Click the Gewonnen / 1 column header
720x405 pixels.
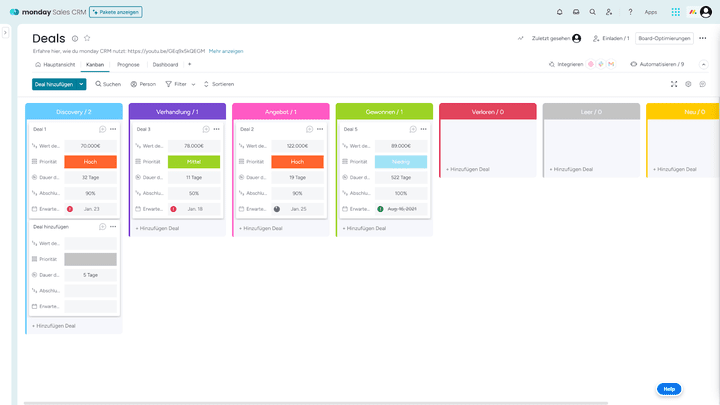click(x=384, y=112)
